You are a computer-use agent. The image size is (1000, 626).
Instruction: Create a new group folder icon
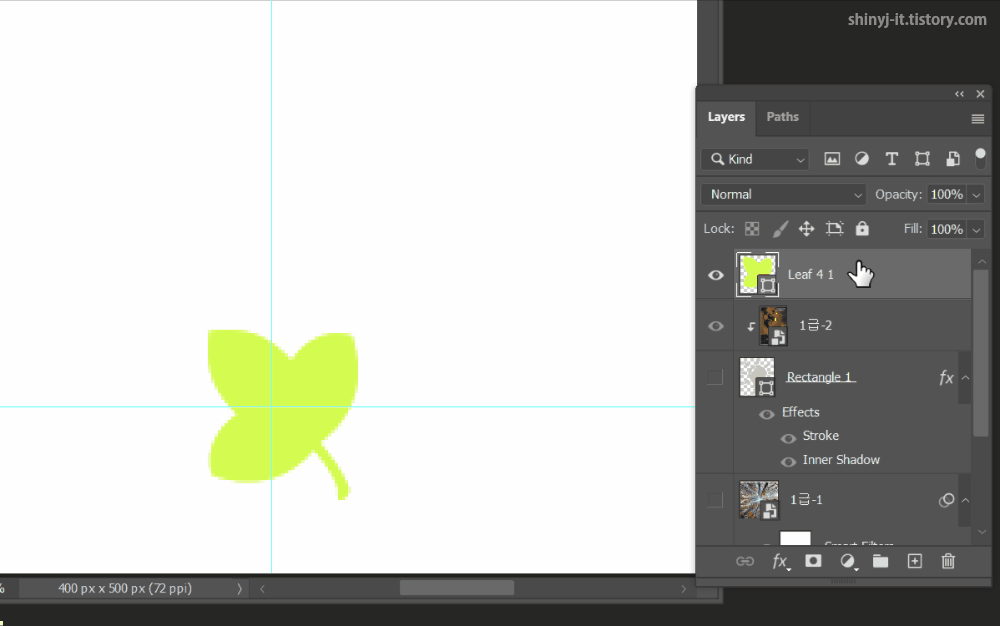pyautogui.click(x=881, y=561)
